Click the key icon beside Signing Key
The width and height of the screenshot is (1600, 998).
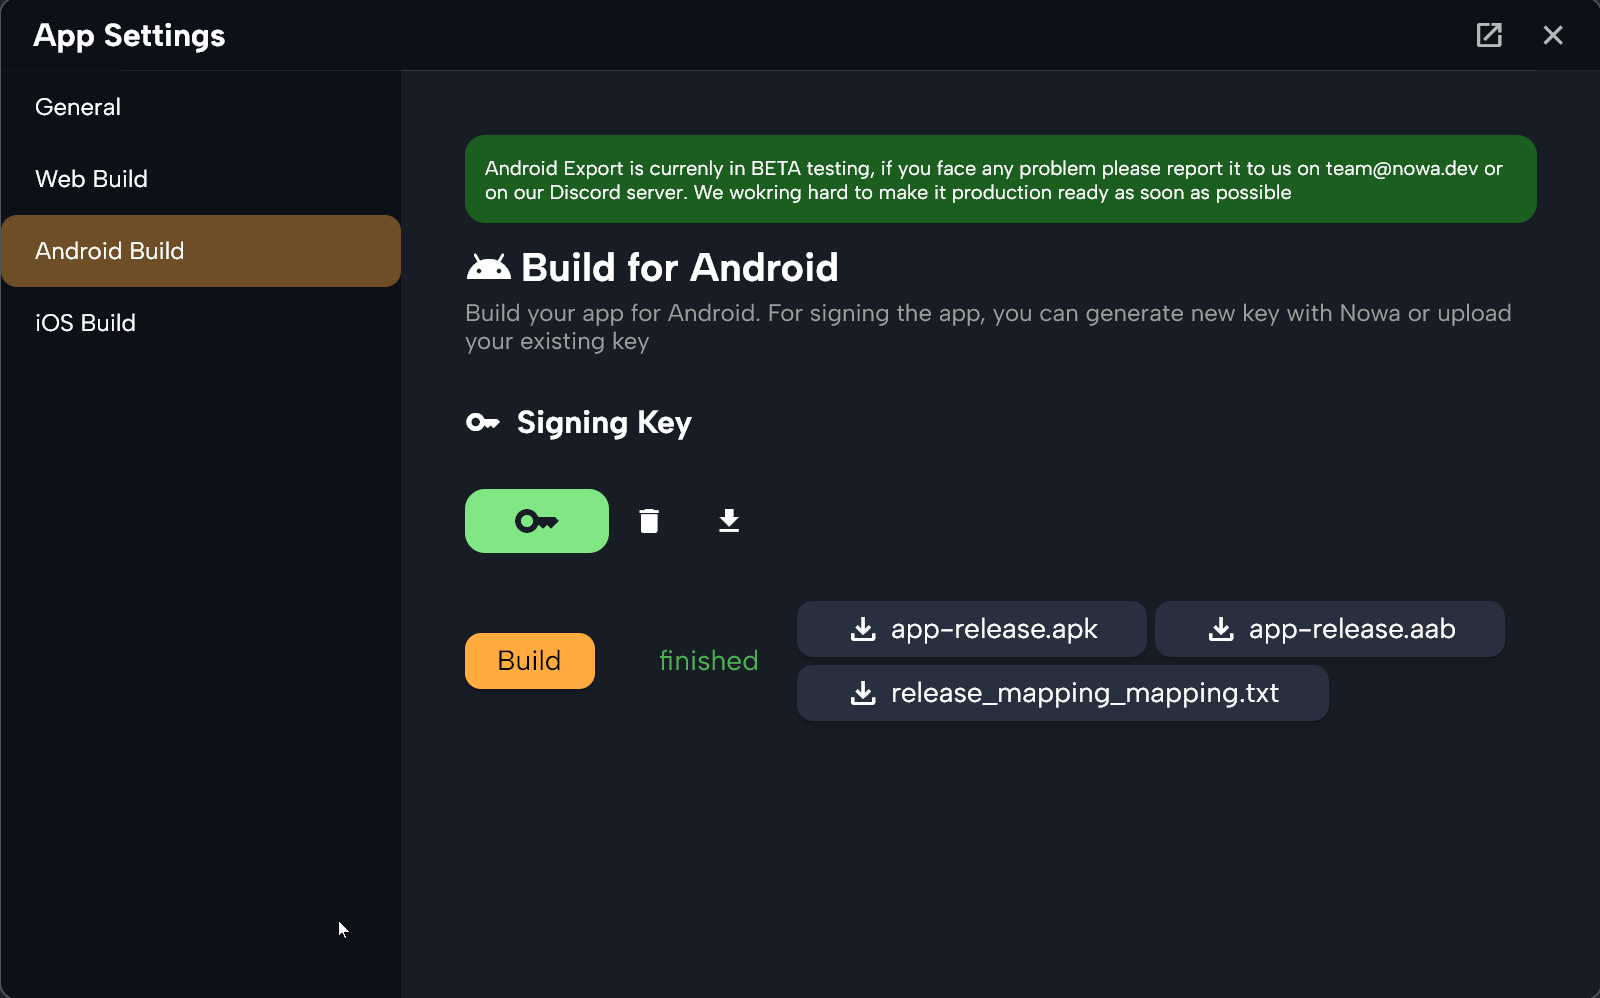pyautogui.click(x=483, y=423)
